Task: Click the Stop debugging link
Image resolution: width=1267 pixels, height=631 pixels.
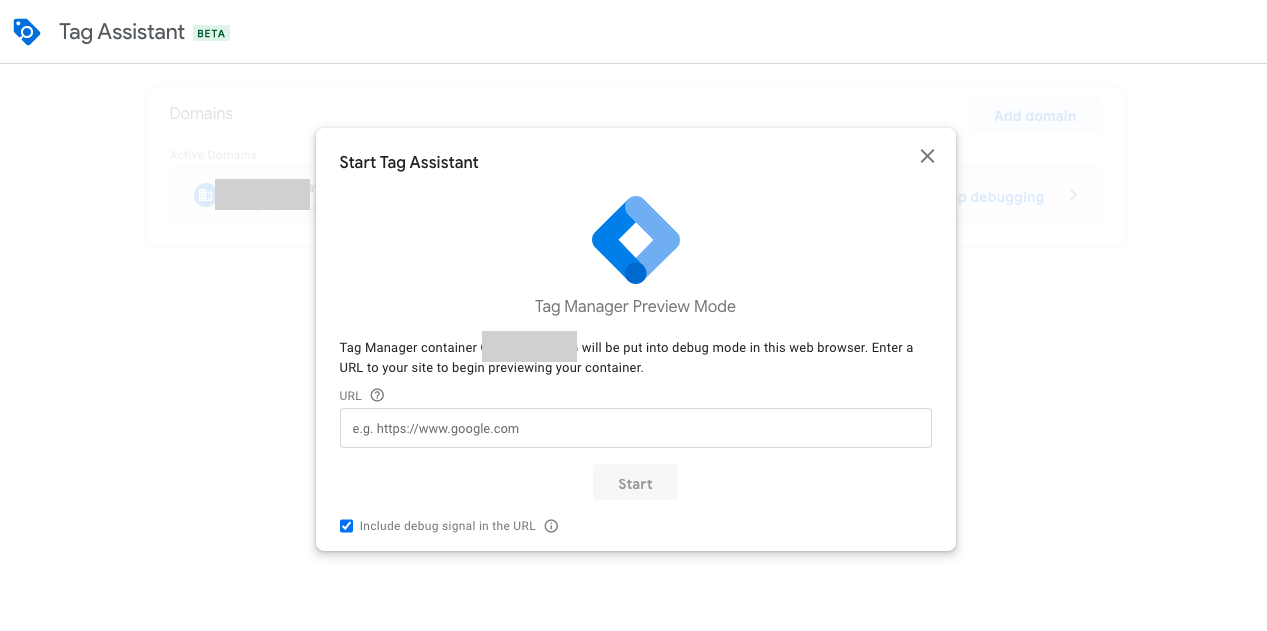Action: click(x=1000, y=197)
